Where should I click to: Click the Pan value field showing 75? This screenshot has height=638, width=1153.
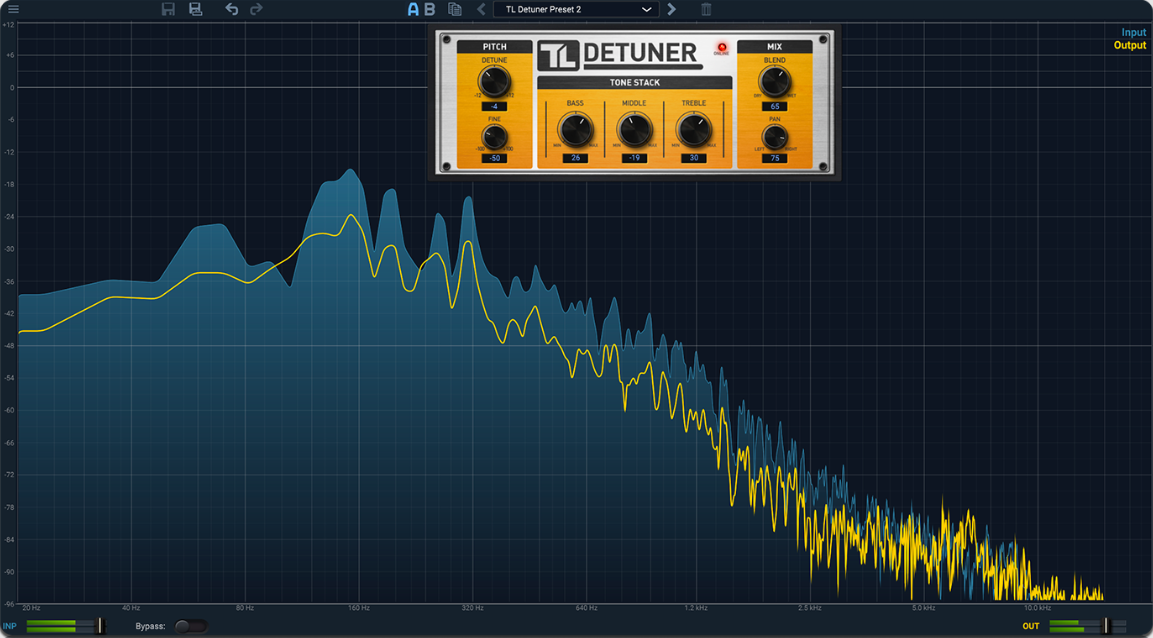click(x=774, y=158)
